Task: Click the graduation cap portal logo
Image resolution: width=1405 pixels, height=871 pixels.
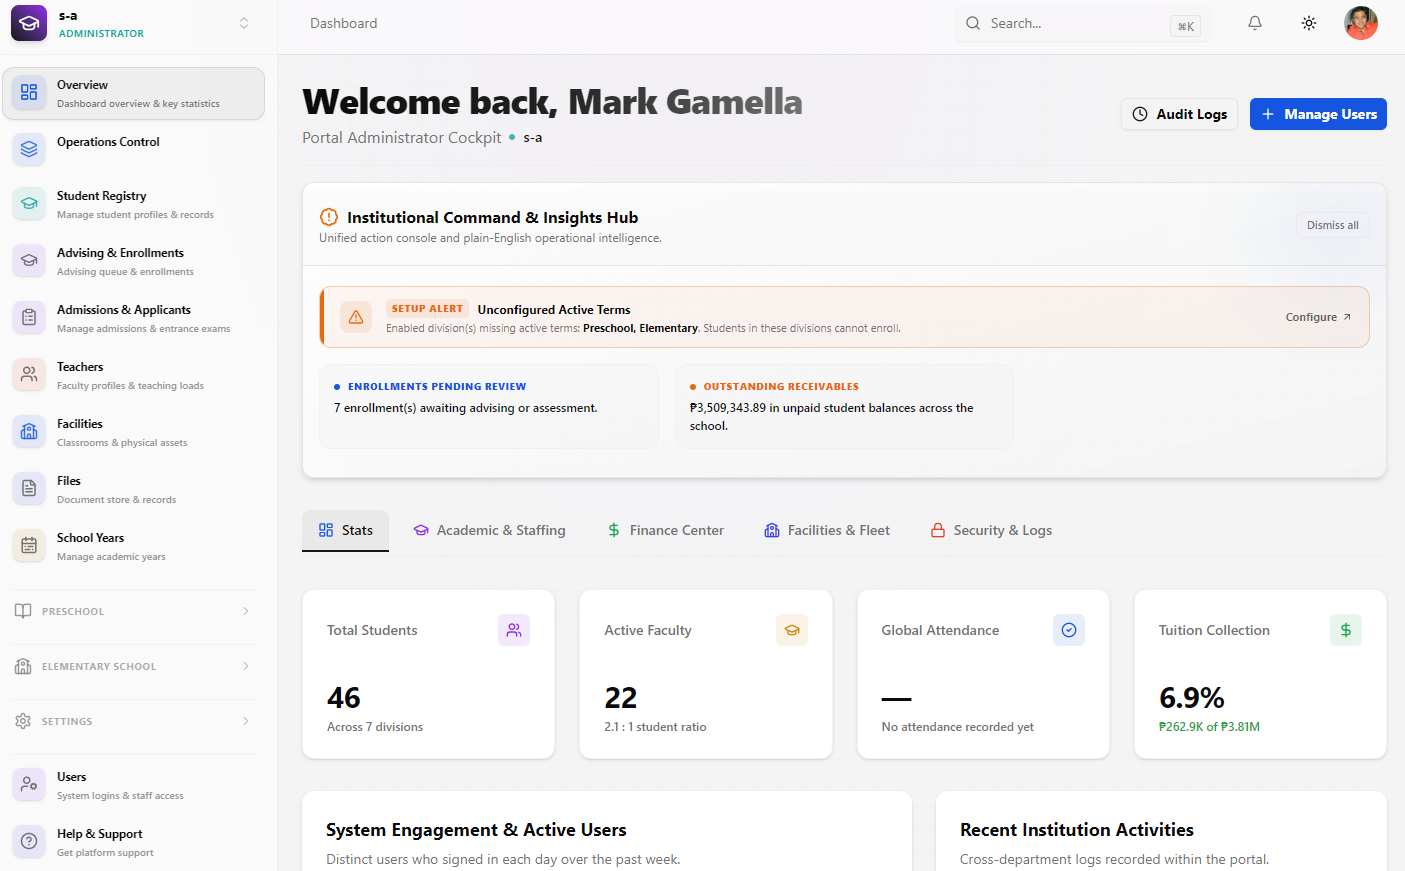Action: 29,23
